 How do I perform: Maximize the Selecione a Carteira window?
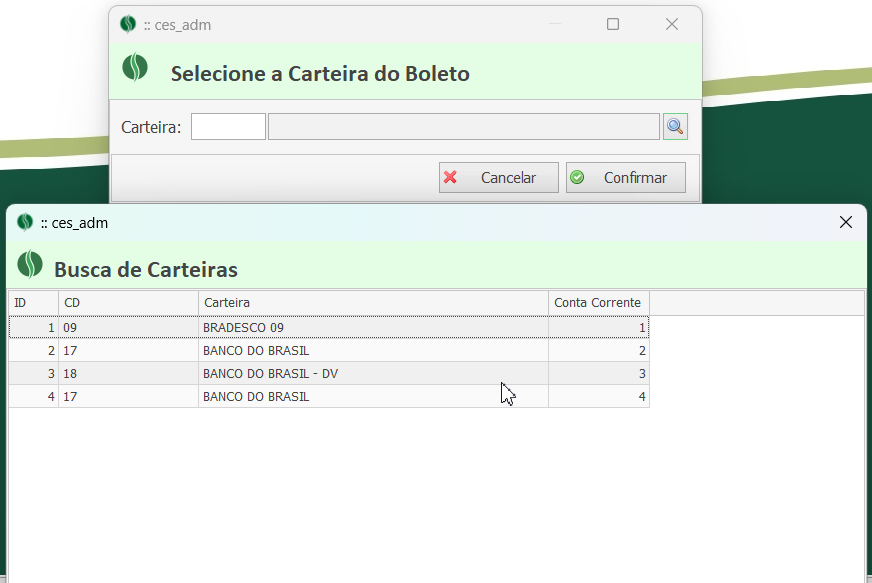pos(612,24)
